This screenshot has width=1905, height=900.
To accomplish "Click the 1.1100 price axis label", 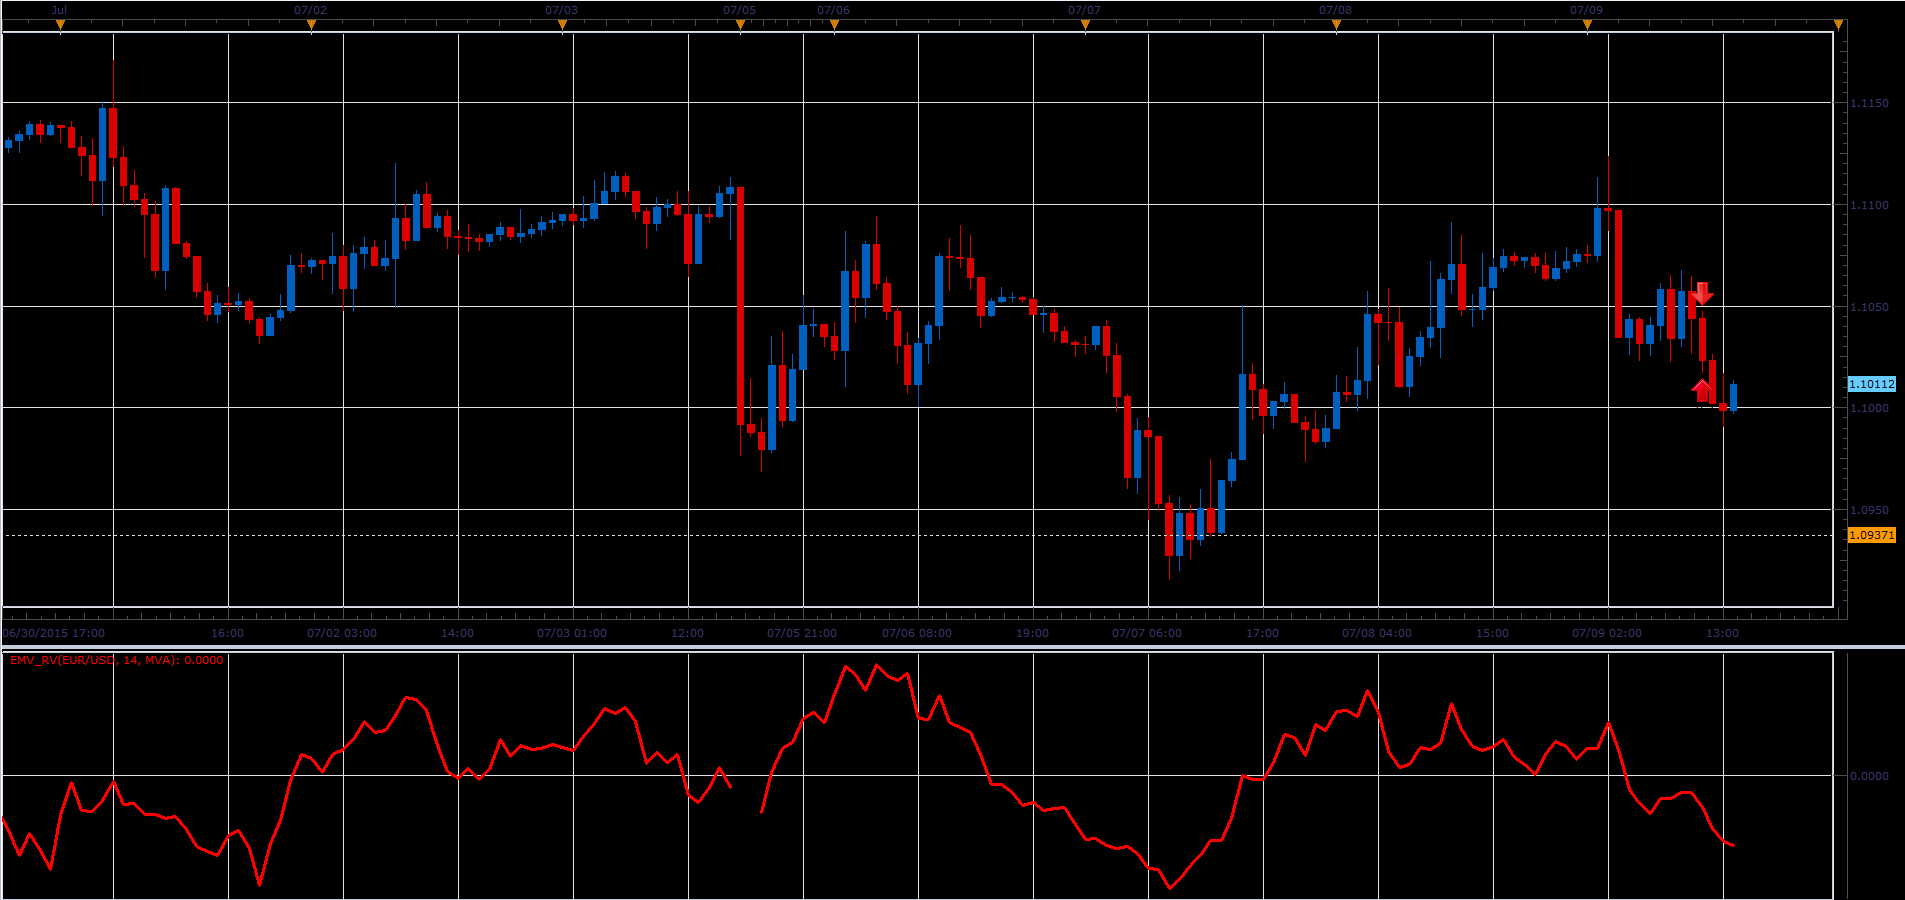I will pos(1869,205).
